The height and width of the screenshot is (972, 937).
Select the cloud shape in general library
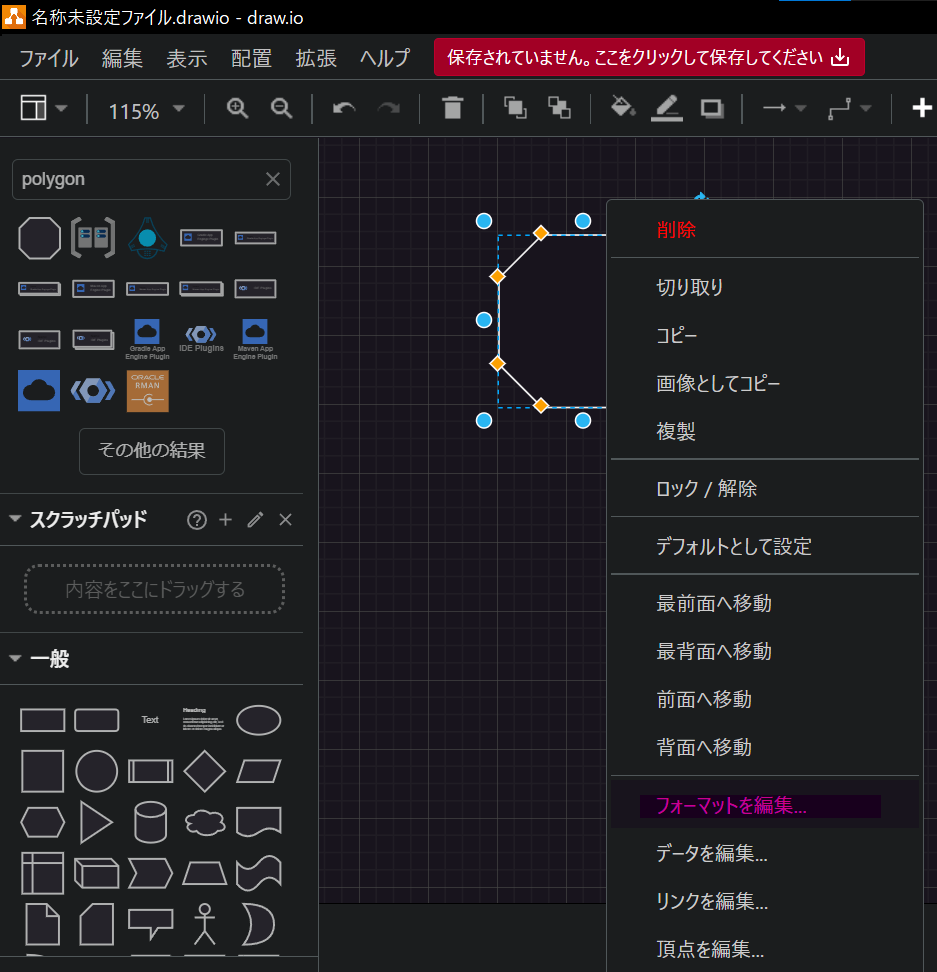[x=205, y=823]
